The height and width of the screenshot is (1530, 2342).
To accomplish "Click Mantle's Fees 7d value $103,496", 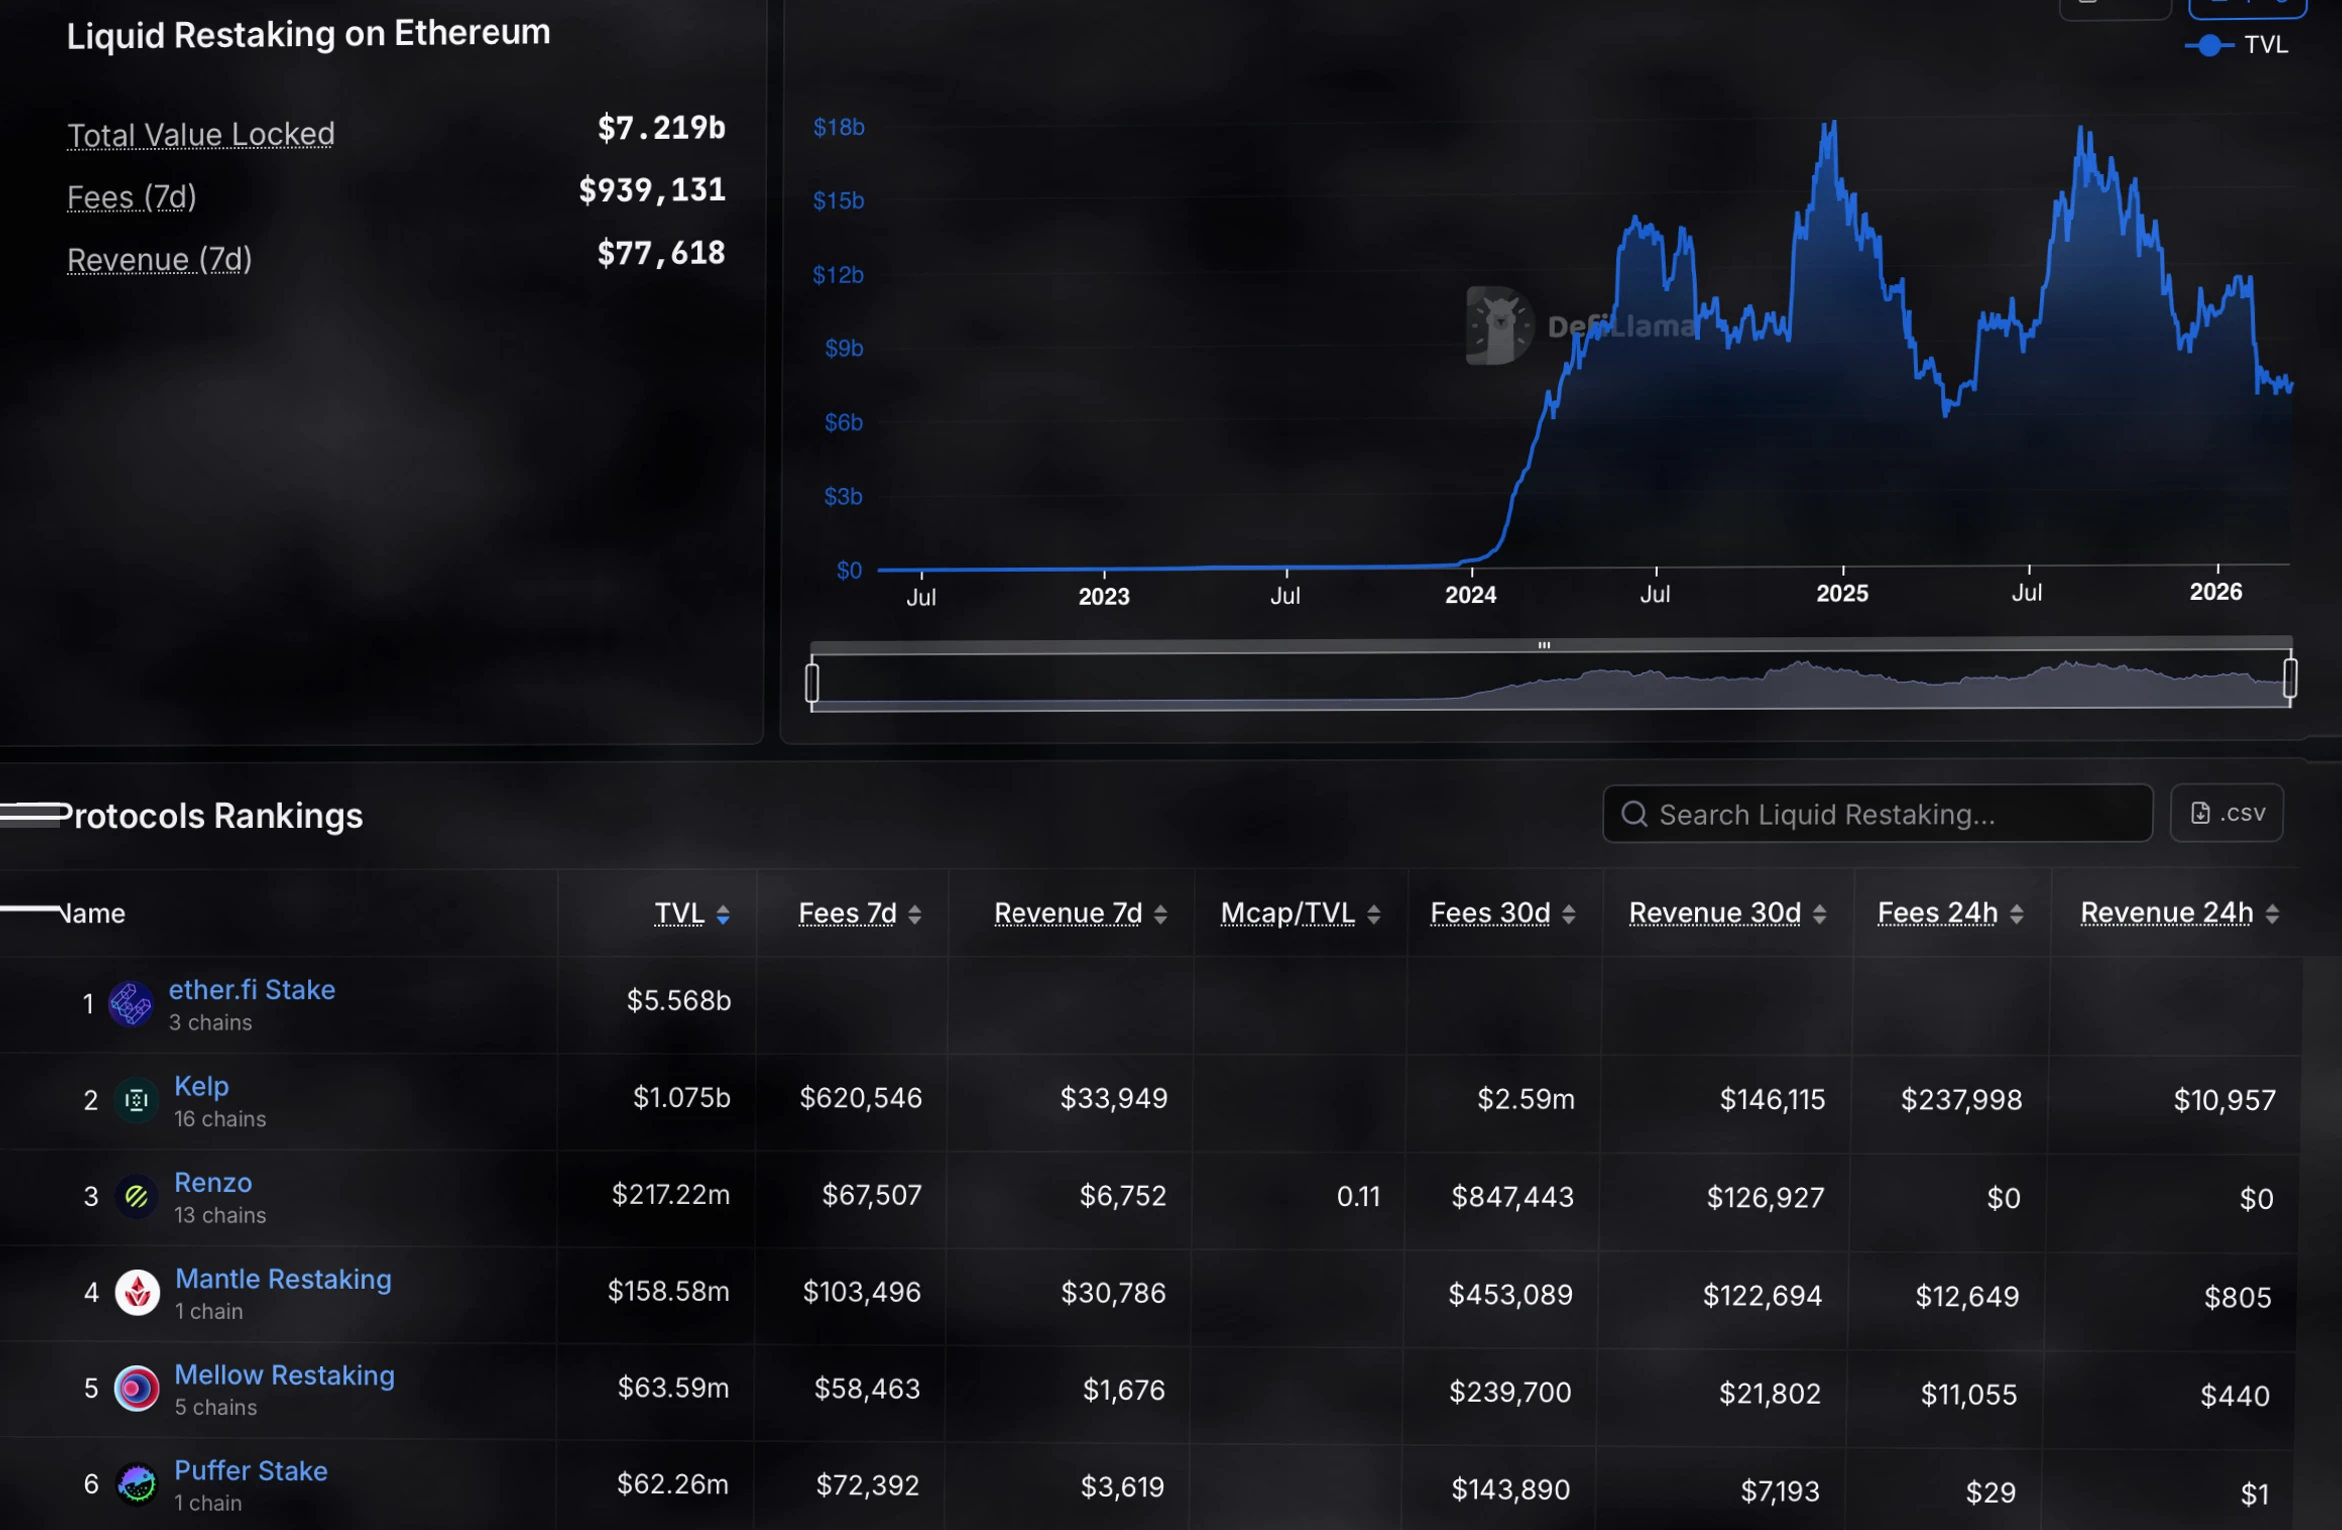I will 862,1292.
